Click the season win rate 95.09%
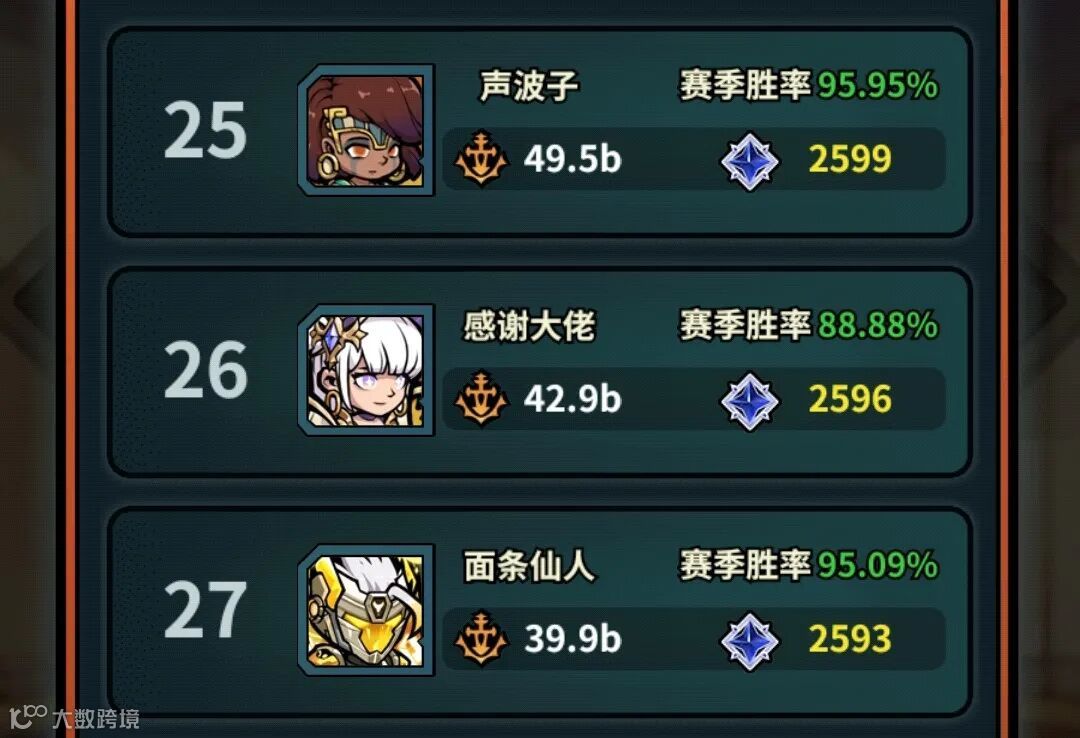 pyautogui.click(x=878, y=565)
